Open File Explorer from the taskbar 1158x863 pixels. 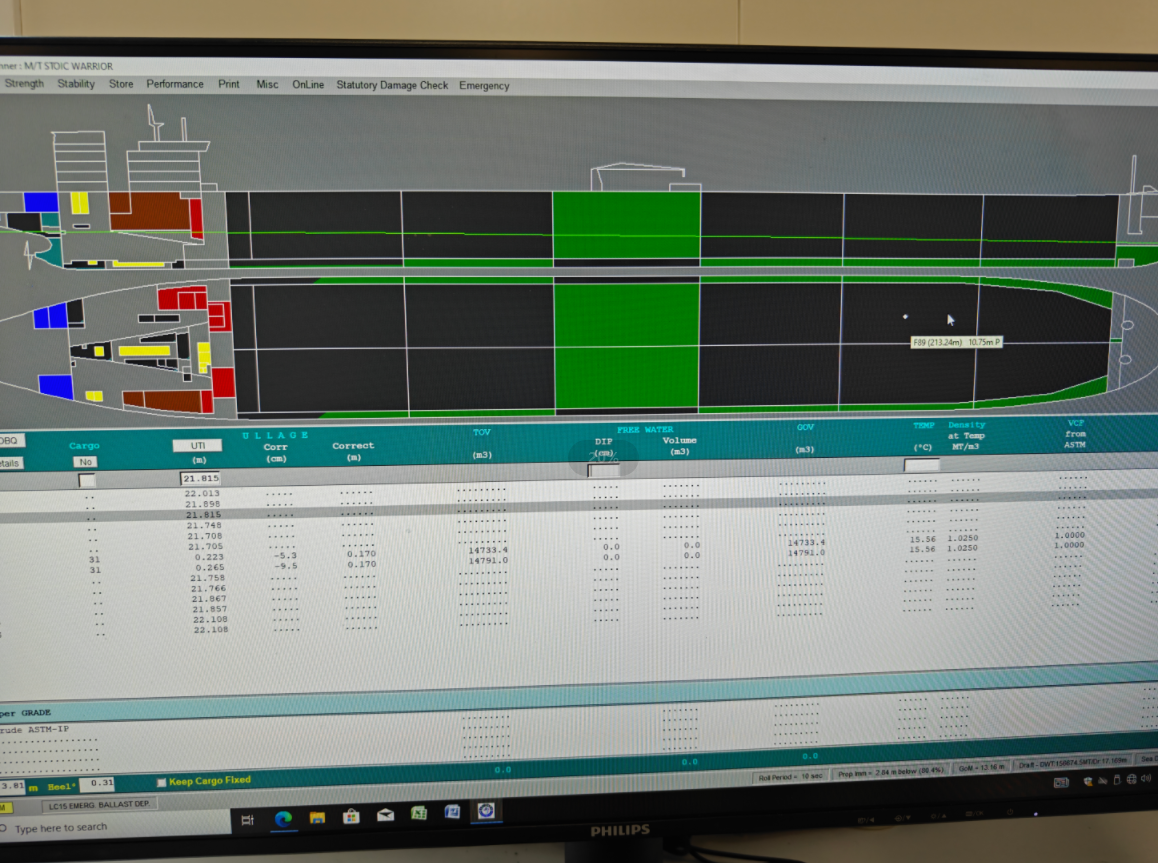click(x=317, y=817)
